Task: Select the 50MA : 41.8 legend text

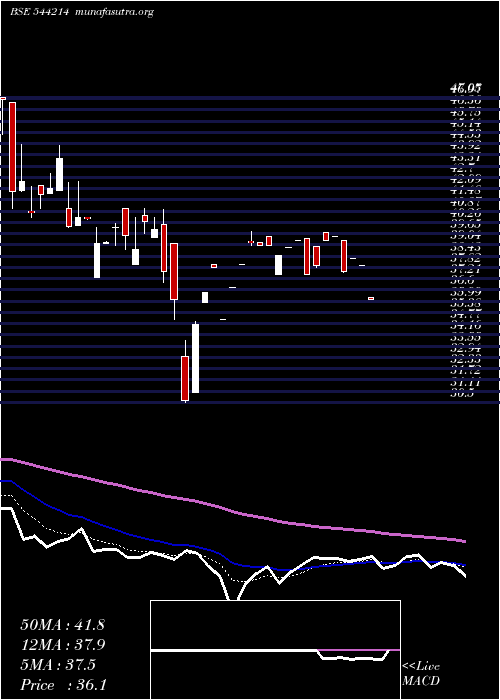Action: coord(62,625)
